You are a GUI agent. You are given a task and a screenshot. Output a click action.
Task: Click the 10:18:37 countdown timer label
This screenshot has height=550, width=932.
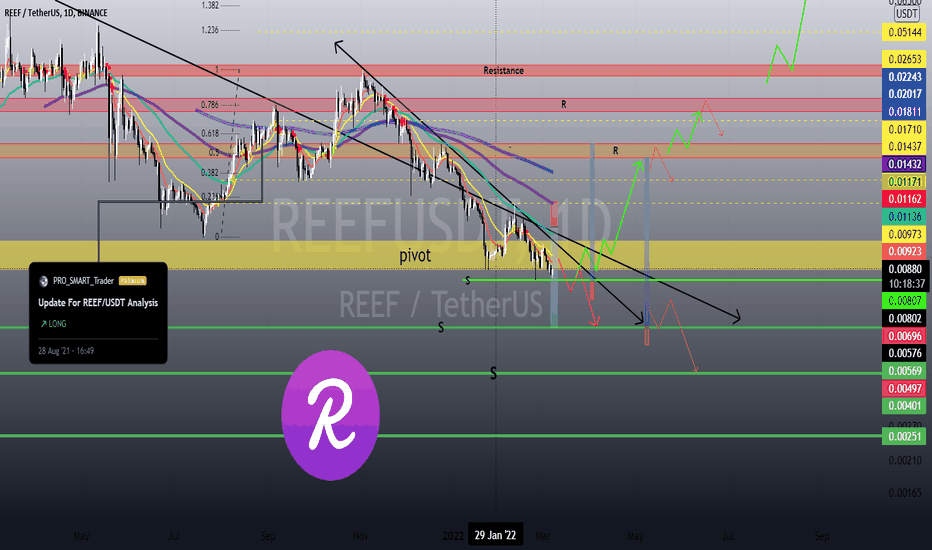tap(905, 284)
